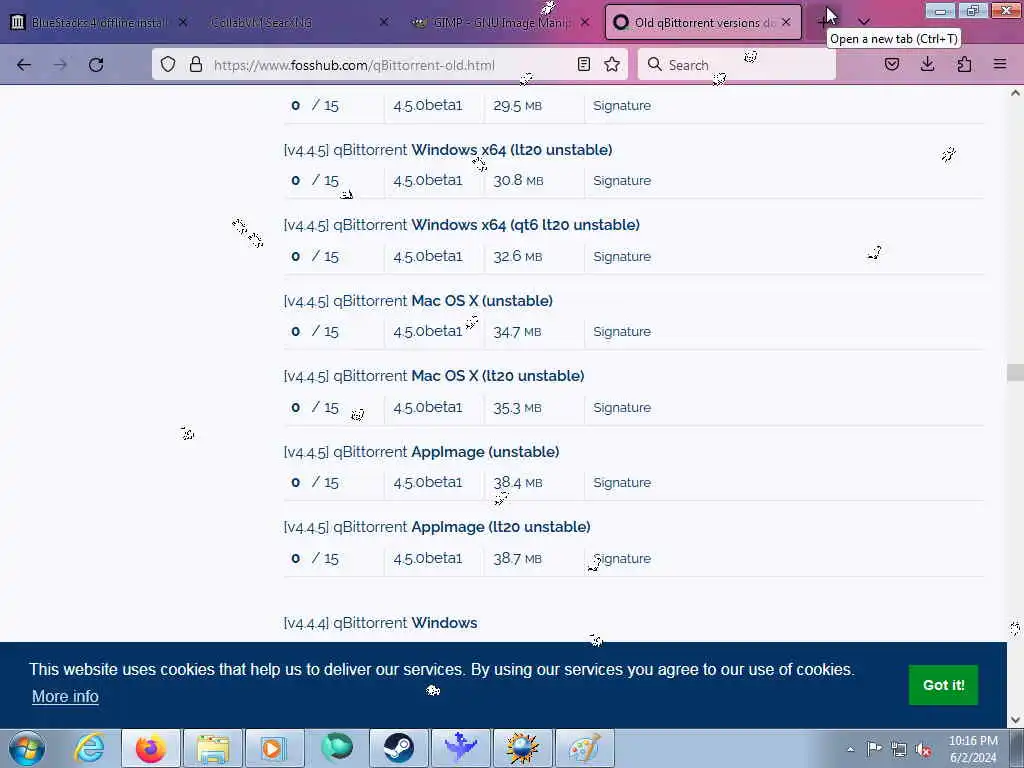Screen dimensions: 1024x768
Task: Open network status tray icon
Action: [899, 749]
